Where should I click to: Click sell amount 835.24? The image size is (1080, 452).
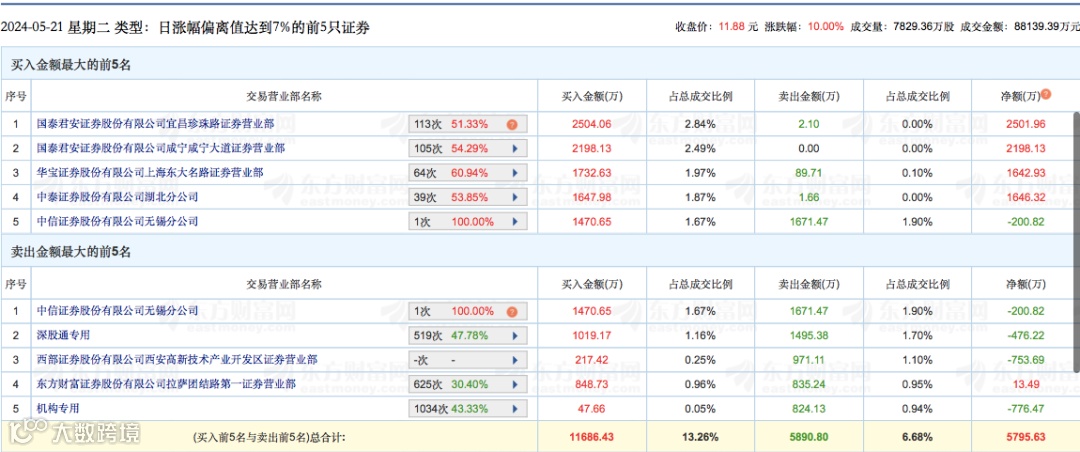point(810,384)
